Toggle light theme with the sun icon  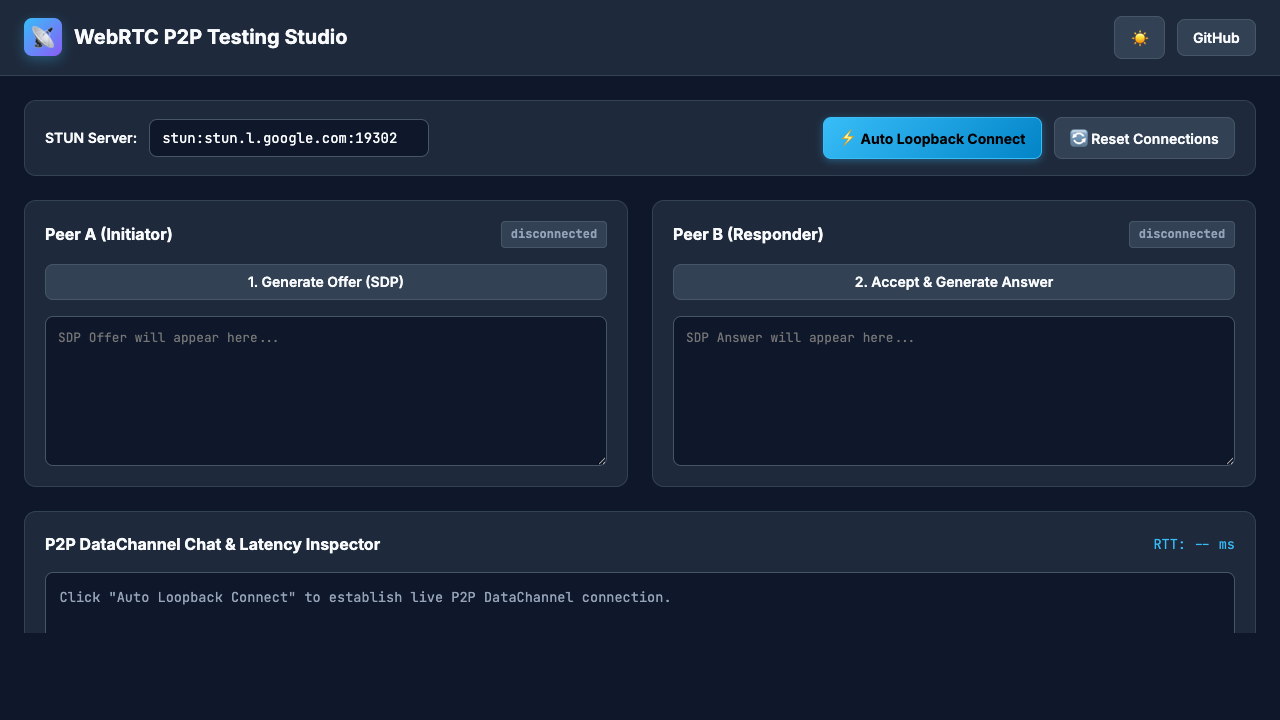1139,38
